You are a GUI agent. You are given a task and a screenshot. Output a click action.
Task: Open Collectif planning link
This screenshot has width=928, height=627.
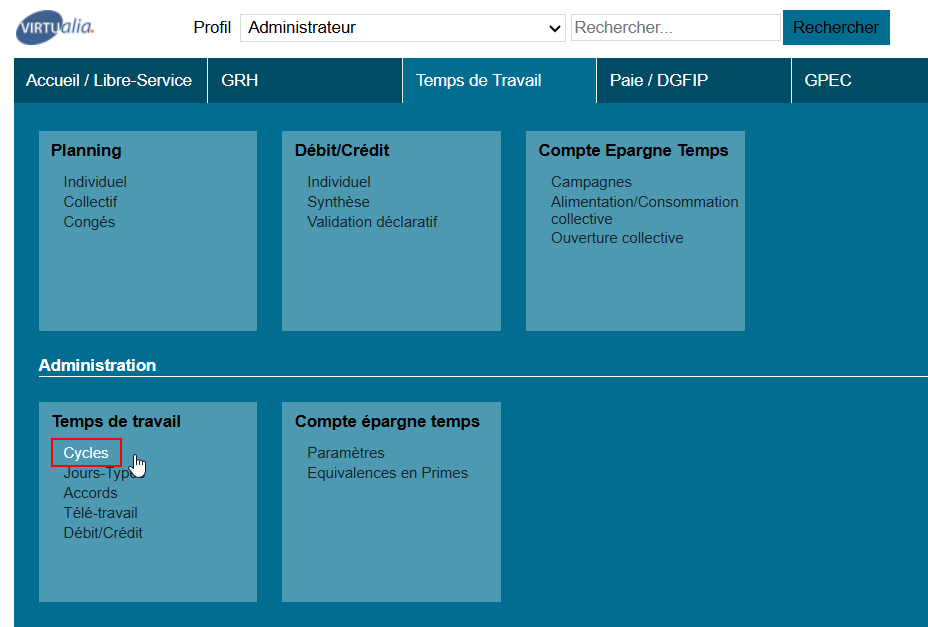point(90,202)
